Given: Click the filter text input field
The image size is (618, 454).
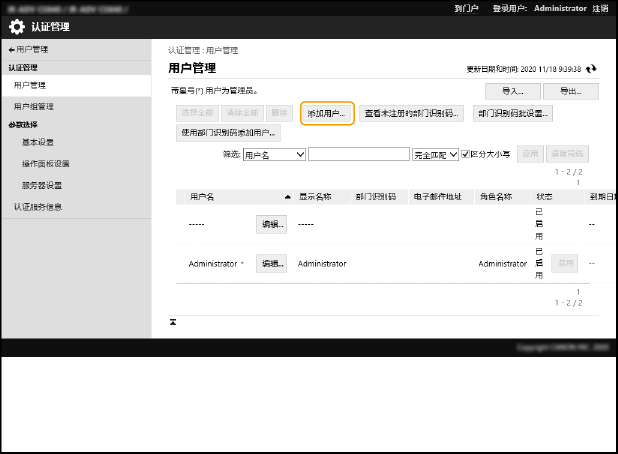Looking at the screenshot, I should pos(359,154).
